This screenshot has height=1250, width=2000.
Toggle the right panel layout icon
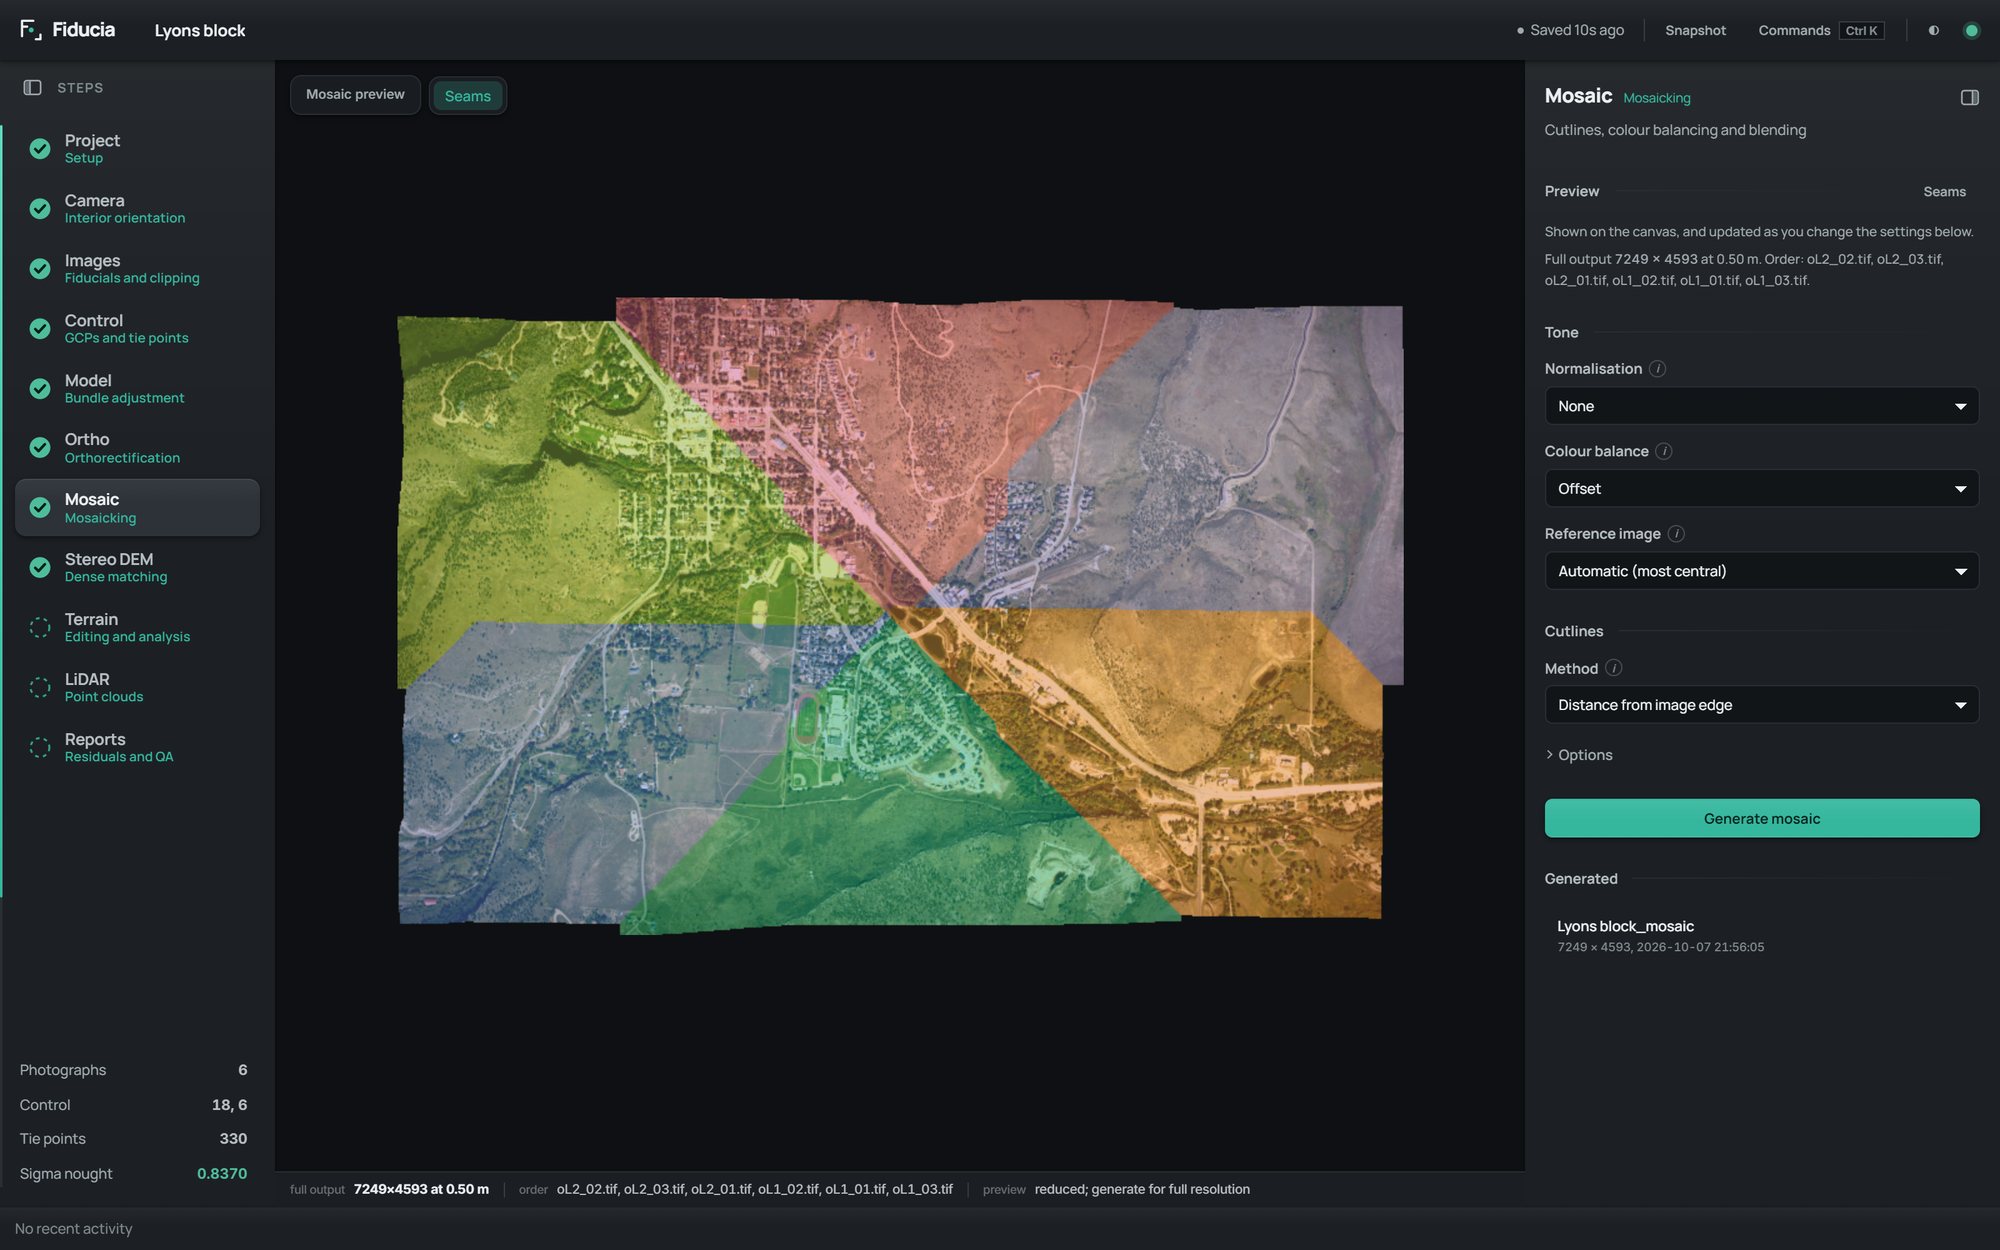(x=1969, y=97)
